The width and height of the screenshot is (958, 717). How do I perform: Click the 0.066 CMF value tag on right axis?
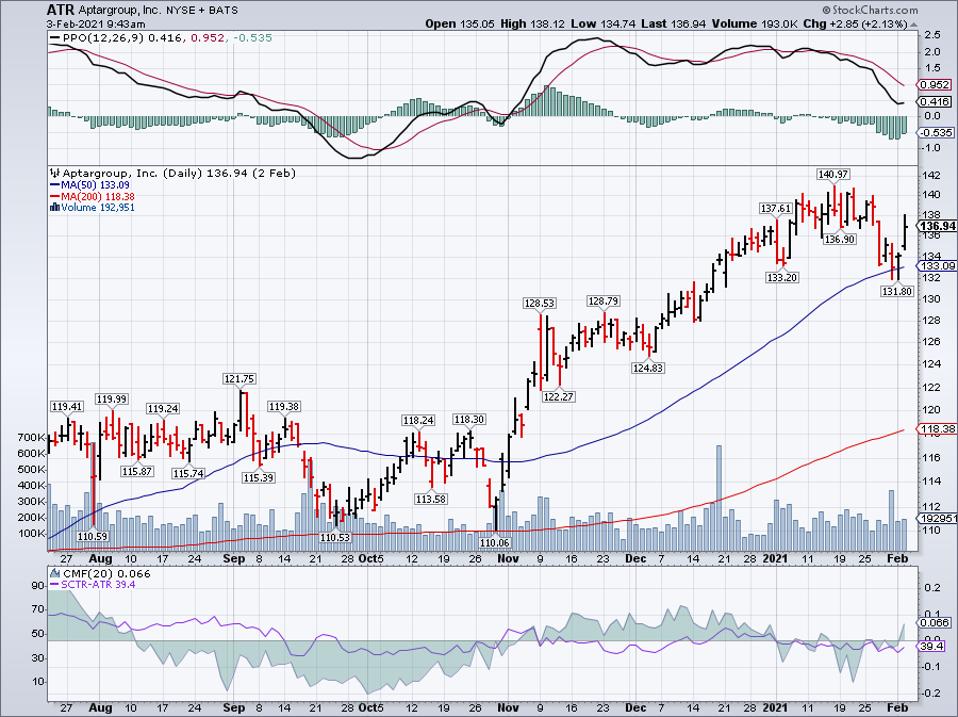pyautogui.click(x=935, y=622)
